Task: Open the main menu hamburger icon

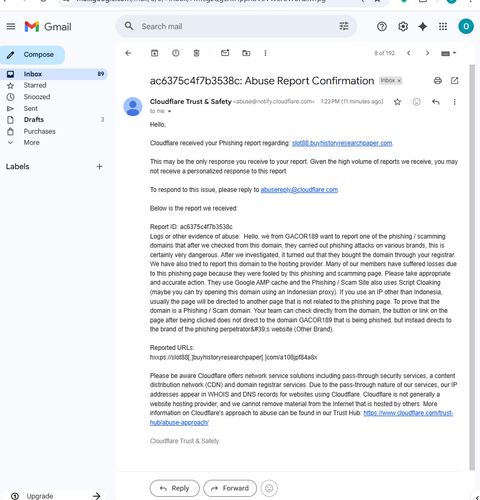Action: (x=11, y=26)
